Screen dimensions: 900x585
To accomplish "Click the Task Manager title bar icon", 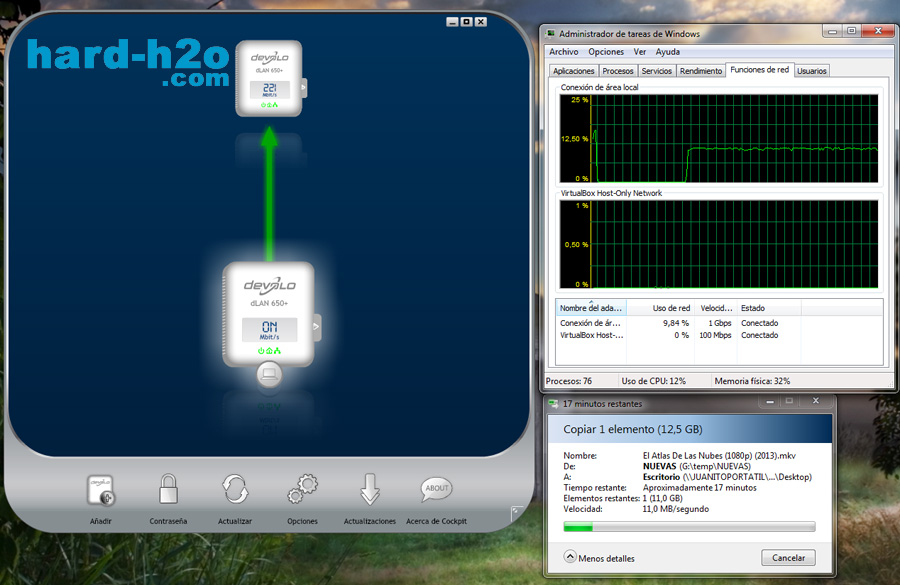I will coord(551,33).
